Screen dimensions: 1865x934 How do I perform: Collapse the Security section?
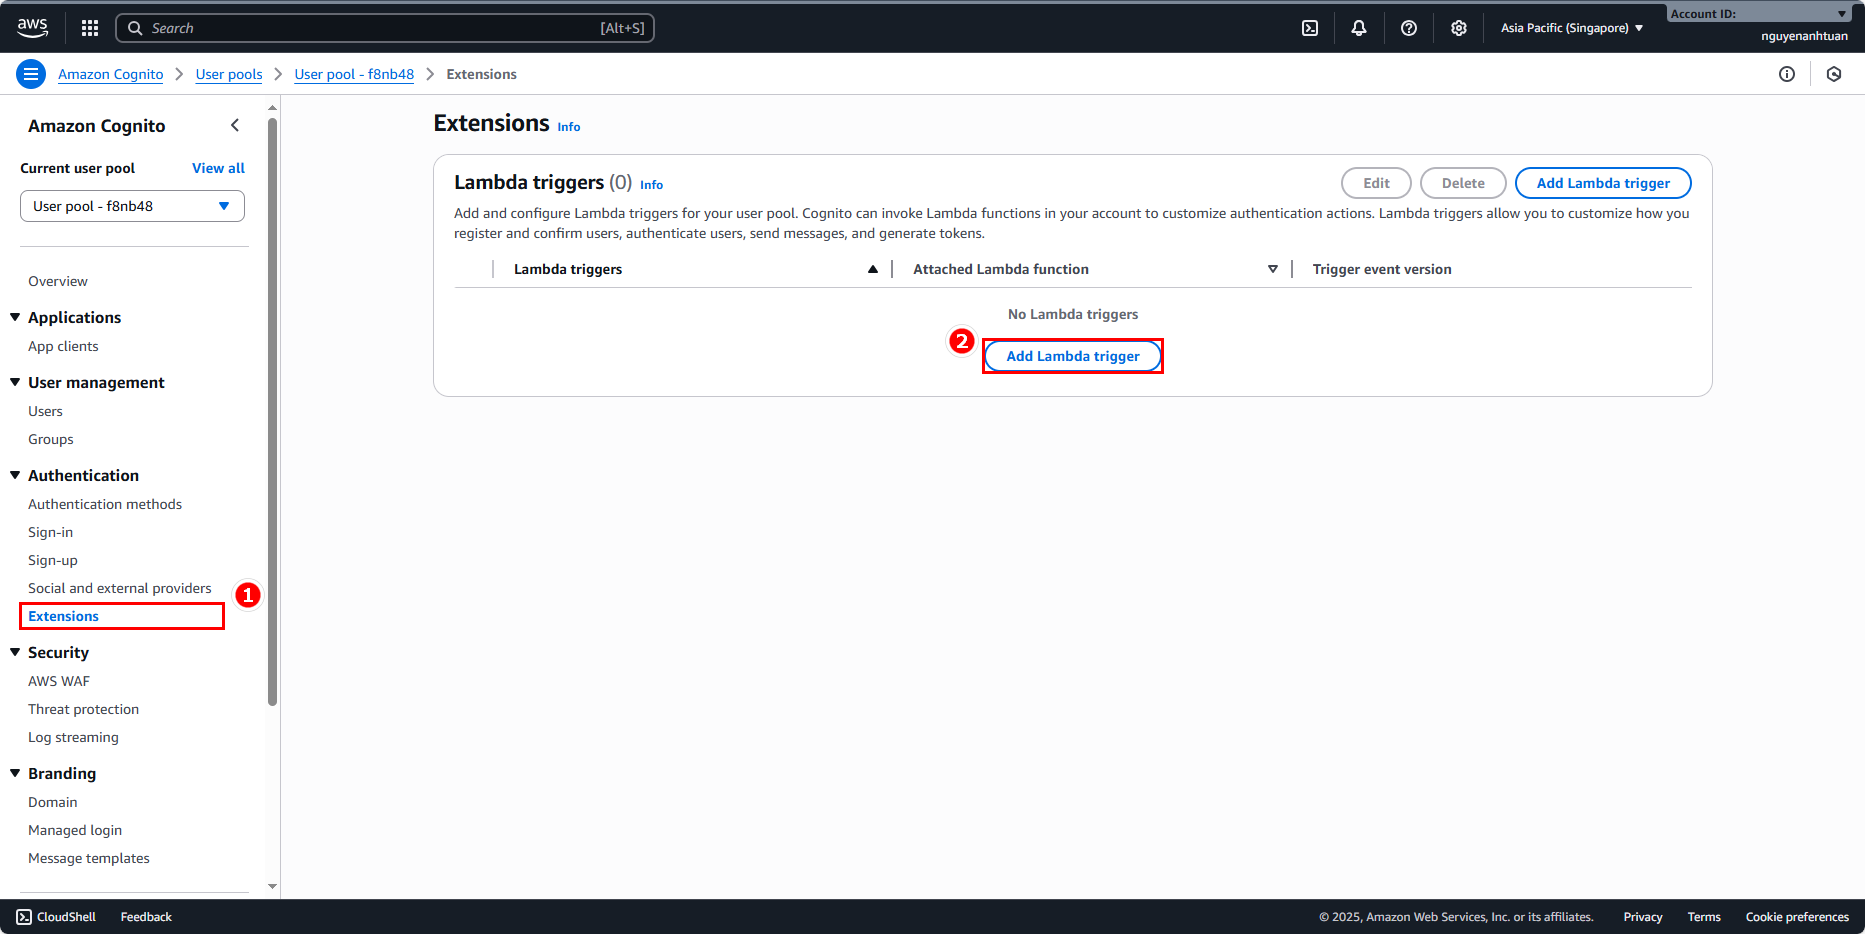pos(15,652)
